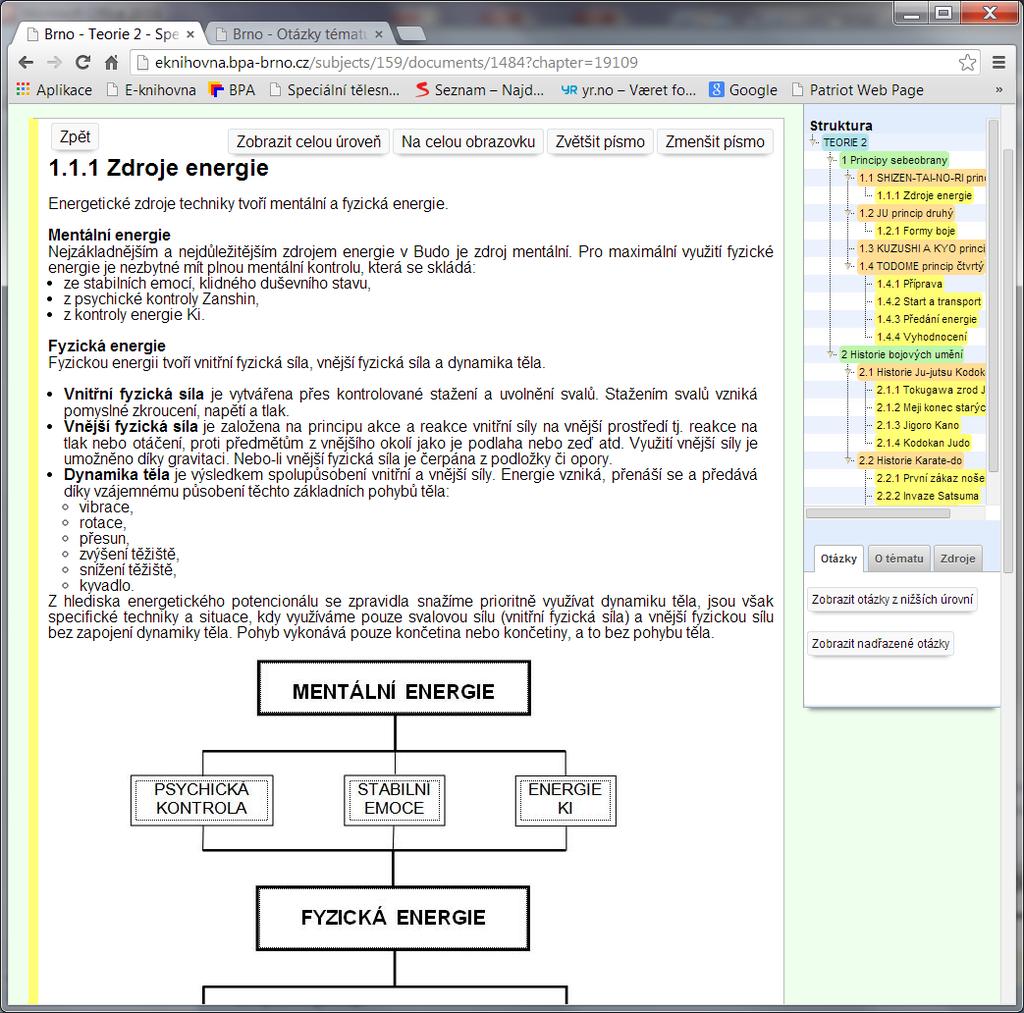
Task: Click the browser forward arrow
Action: pos(55,63)
